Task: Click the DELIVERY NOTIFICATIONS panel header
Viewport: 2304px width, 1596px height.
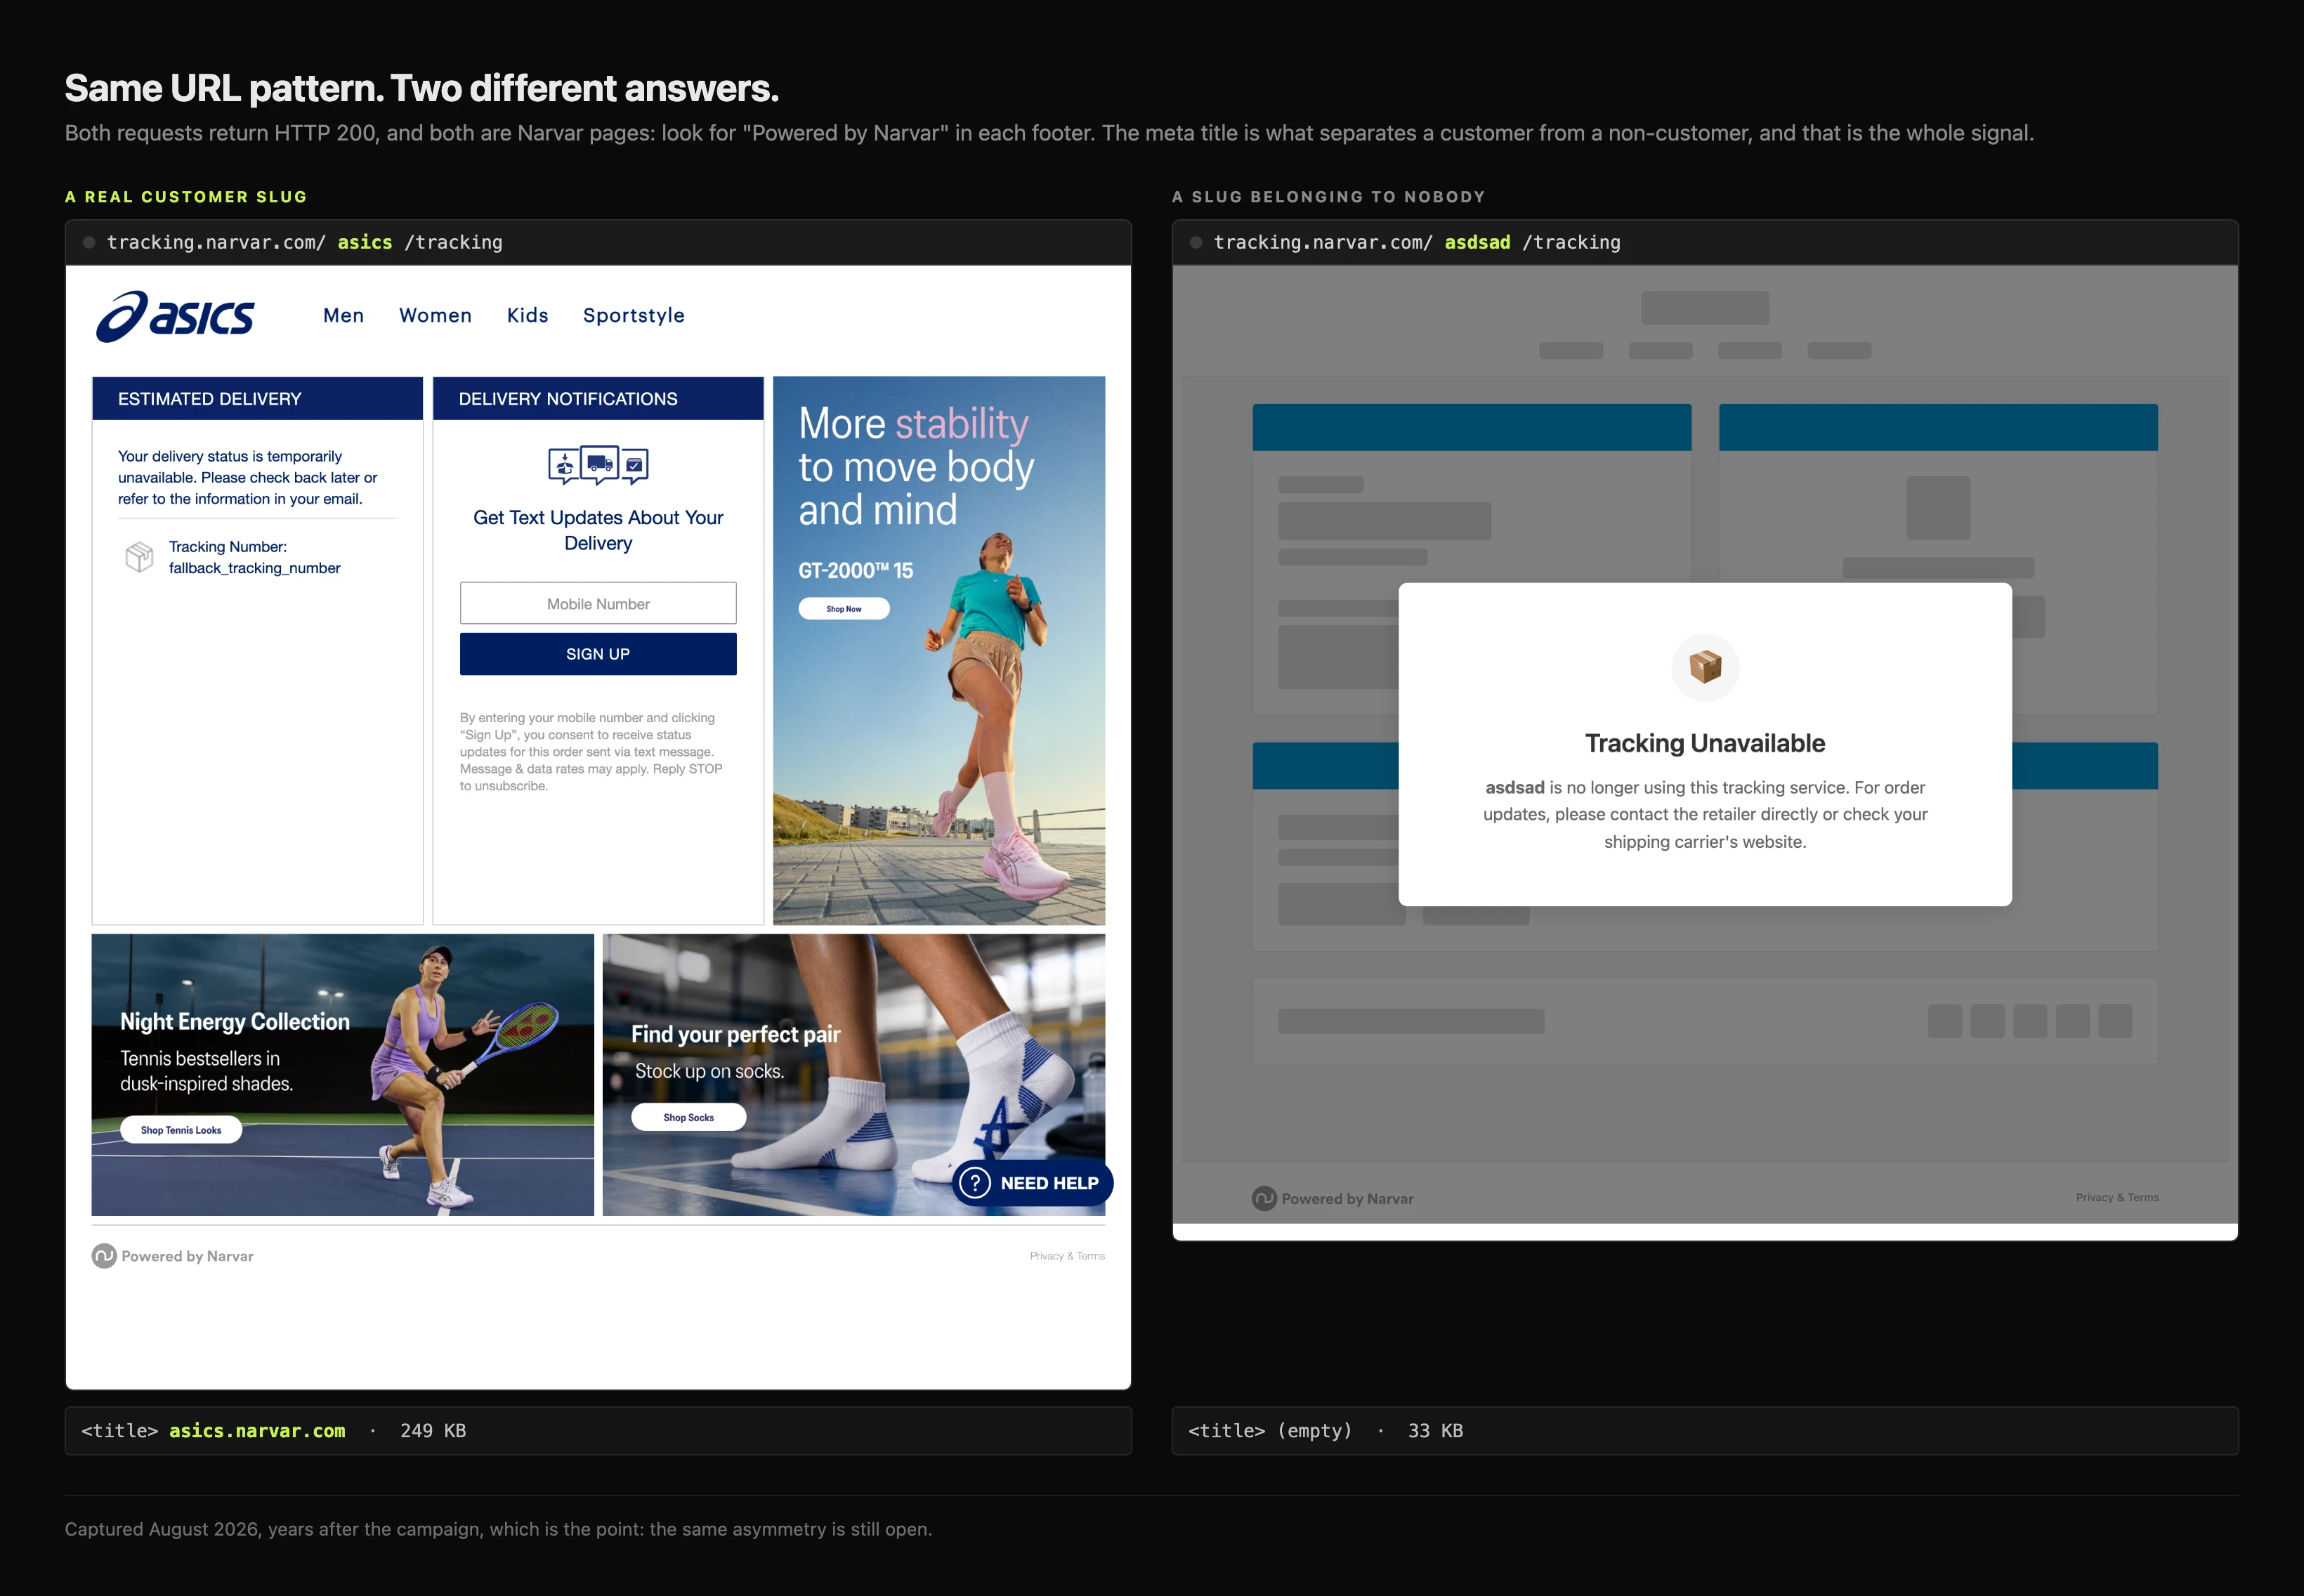Action: [x=598, y=399]
